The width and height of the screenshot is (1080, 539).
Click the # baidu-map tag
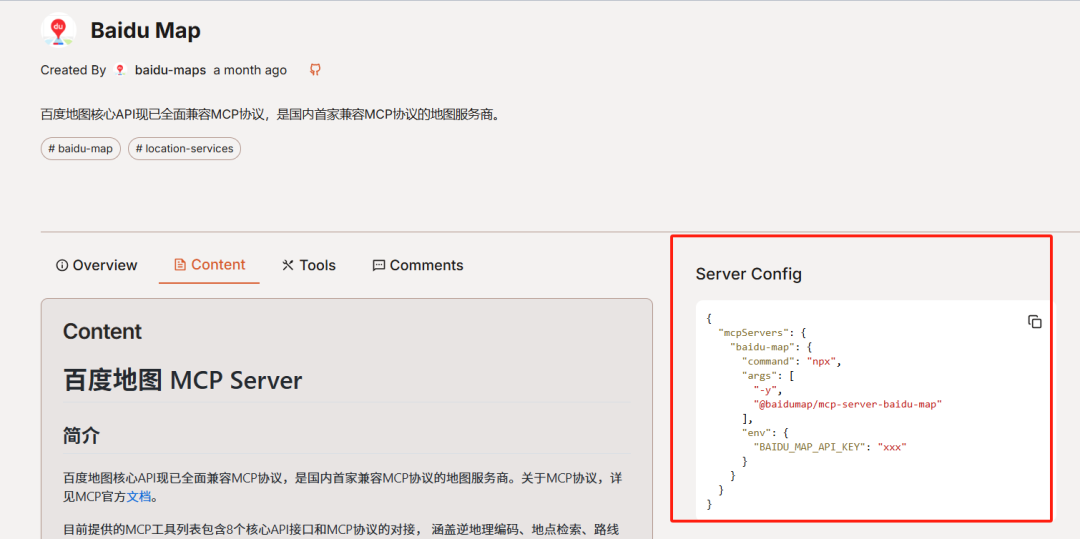click(81, 149)
